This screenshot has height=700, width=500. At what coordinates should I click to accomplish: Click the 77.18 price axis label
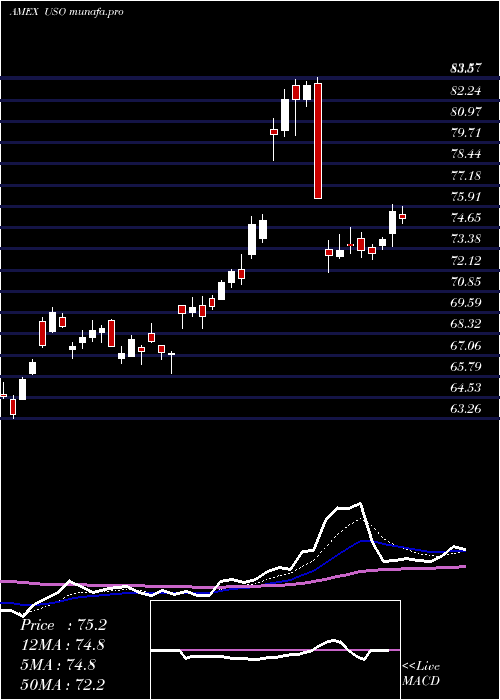tap(466, 175)
